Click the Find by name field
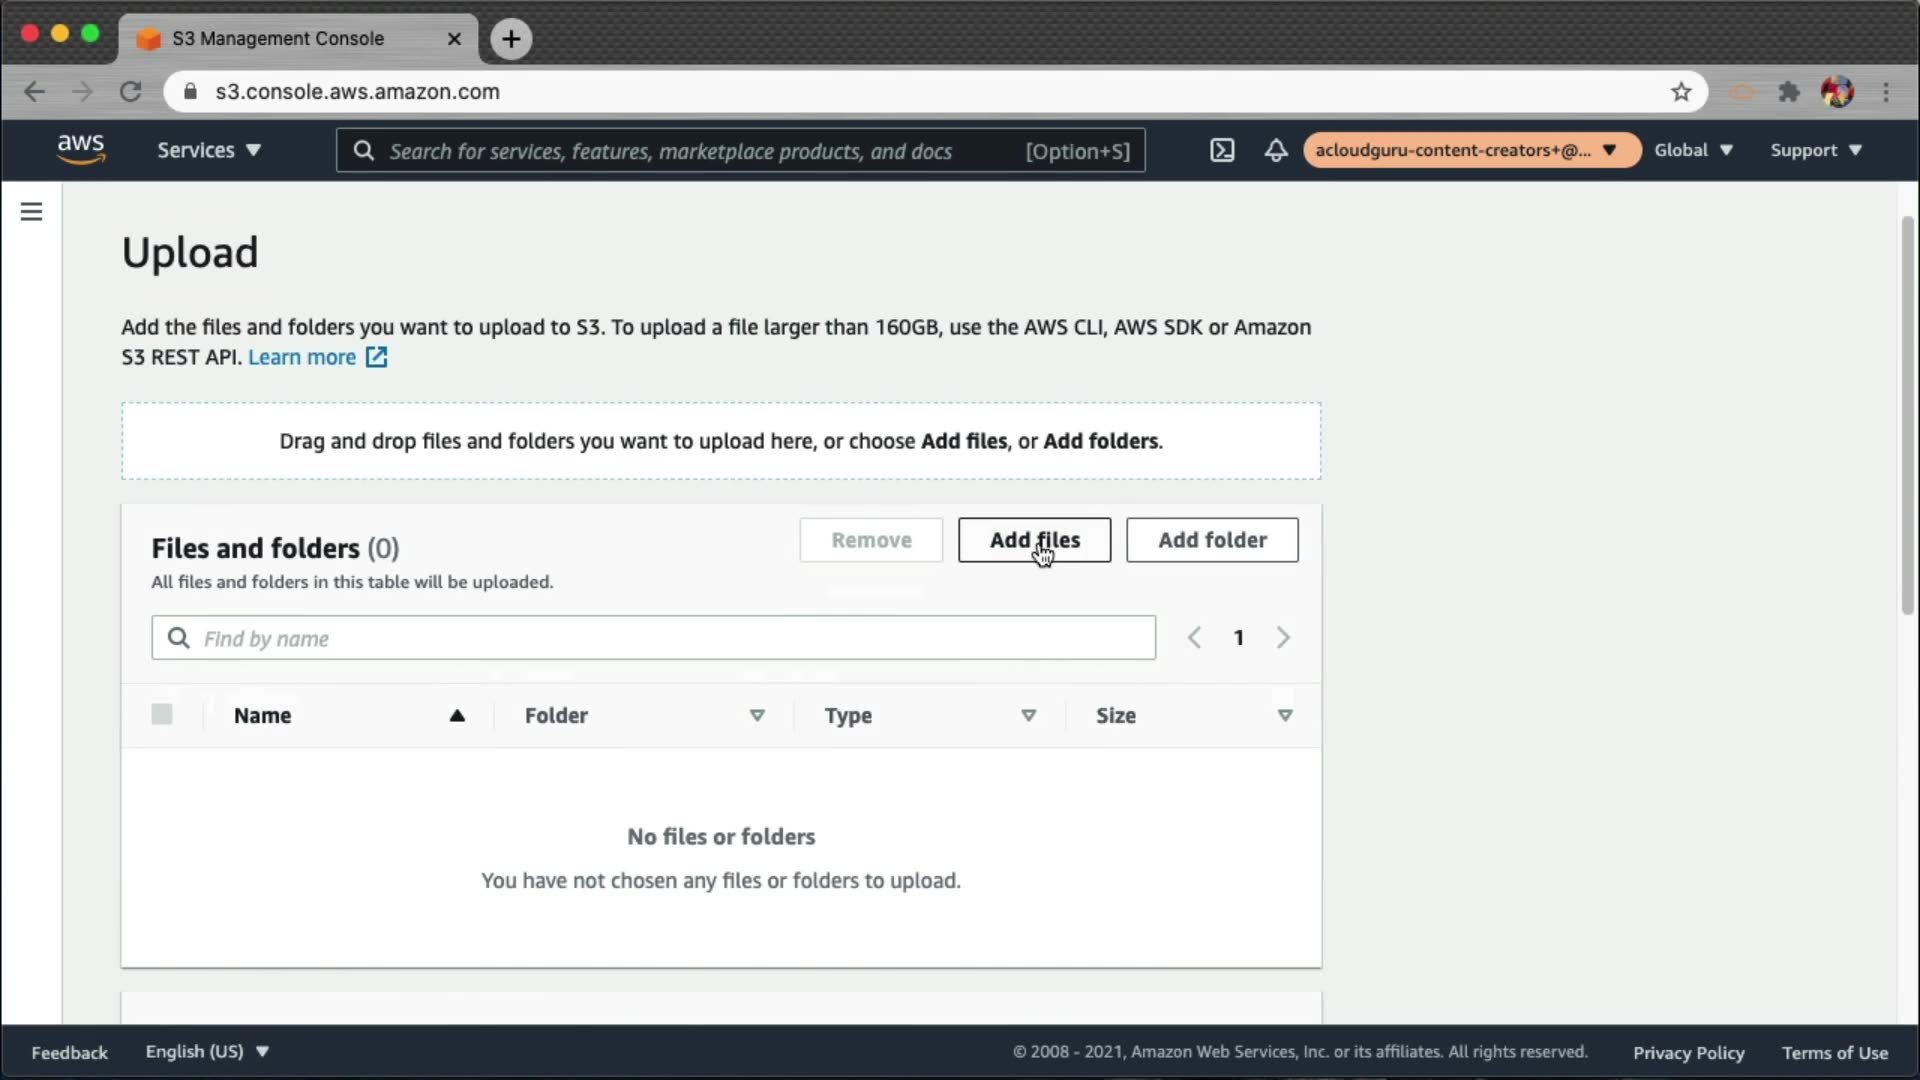The image size is (1920, 1080). click(x=653, y=638)
